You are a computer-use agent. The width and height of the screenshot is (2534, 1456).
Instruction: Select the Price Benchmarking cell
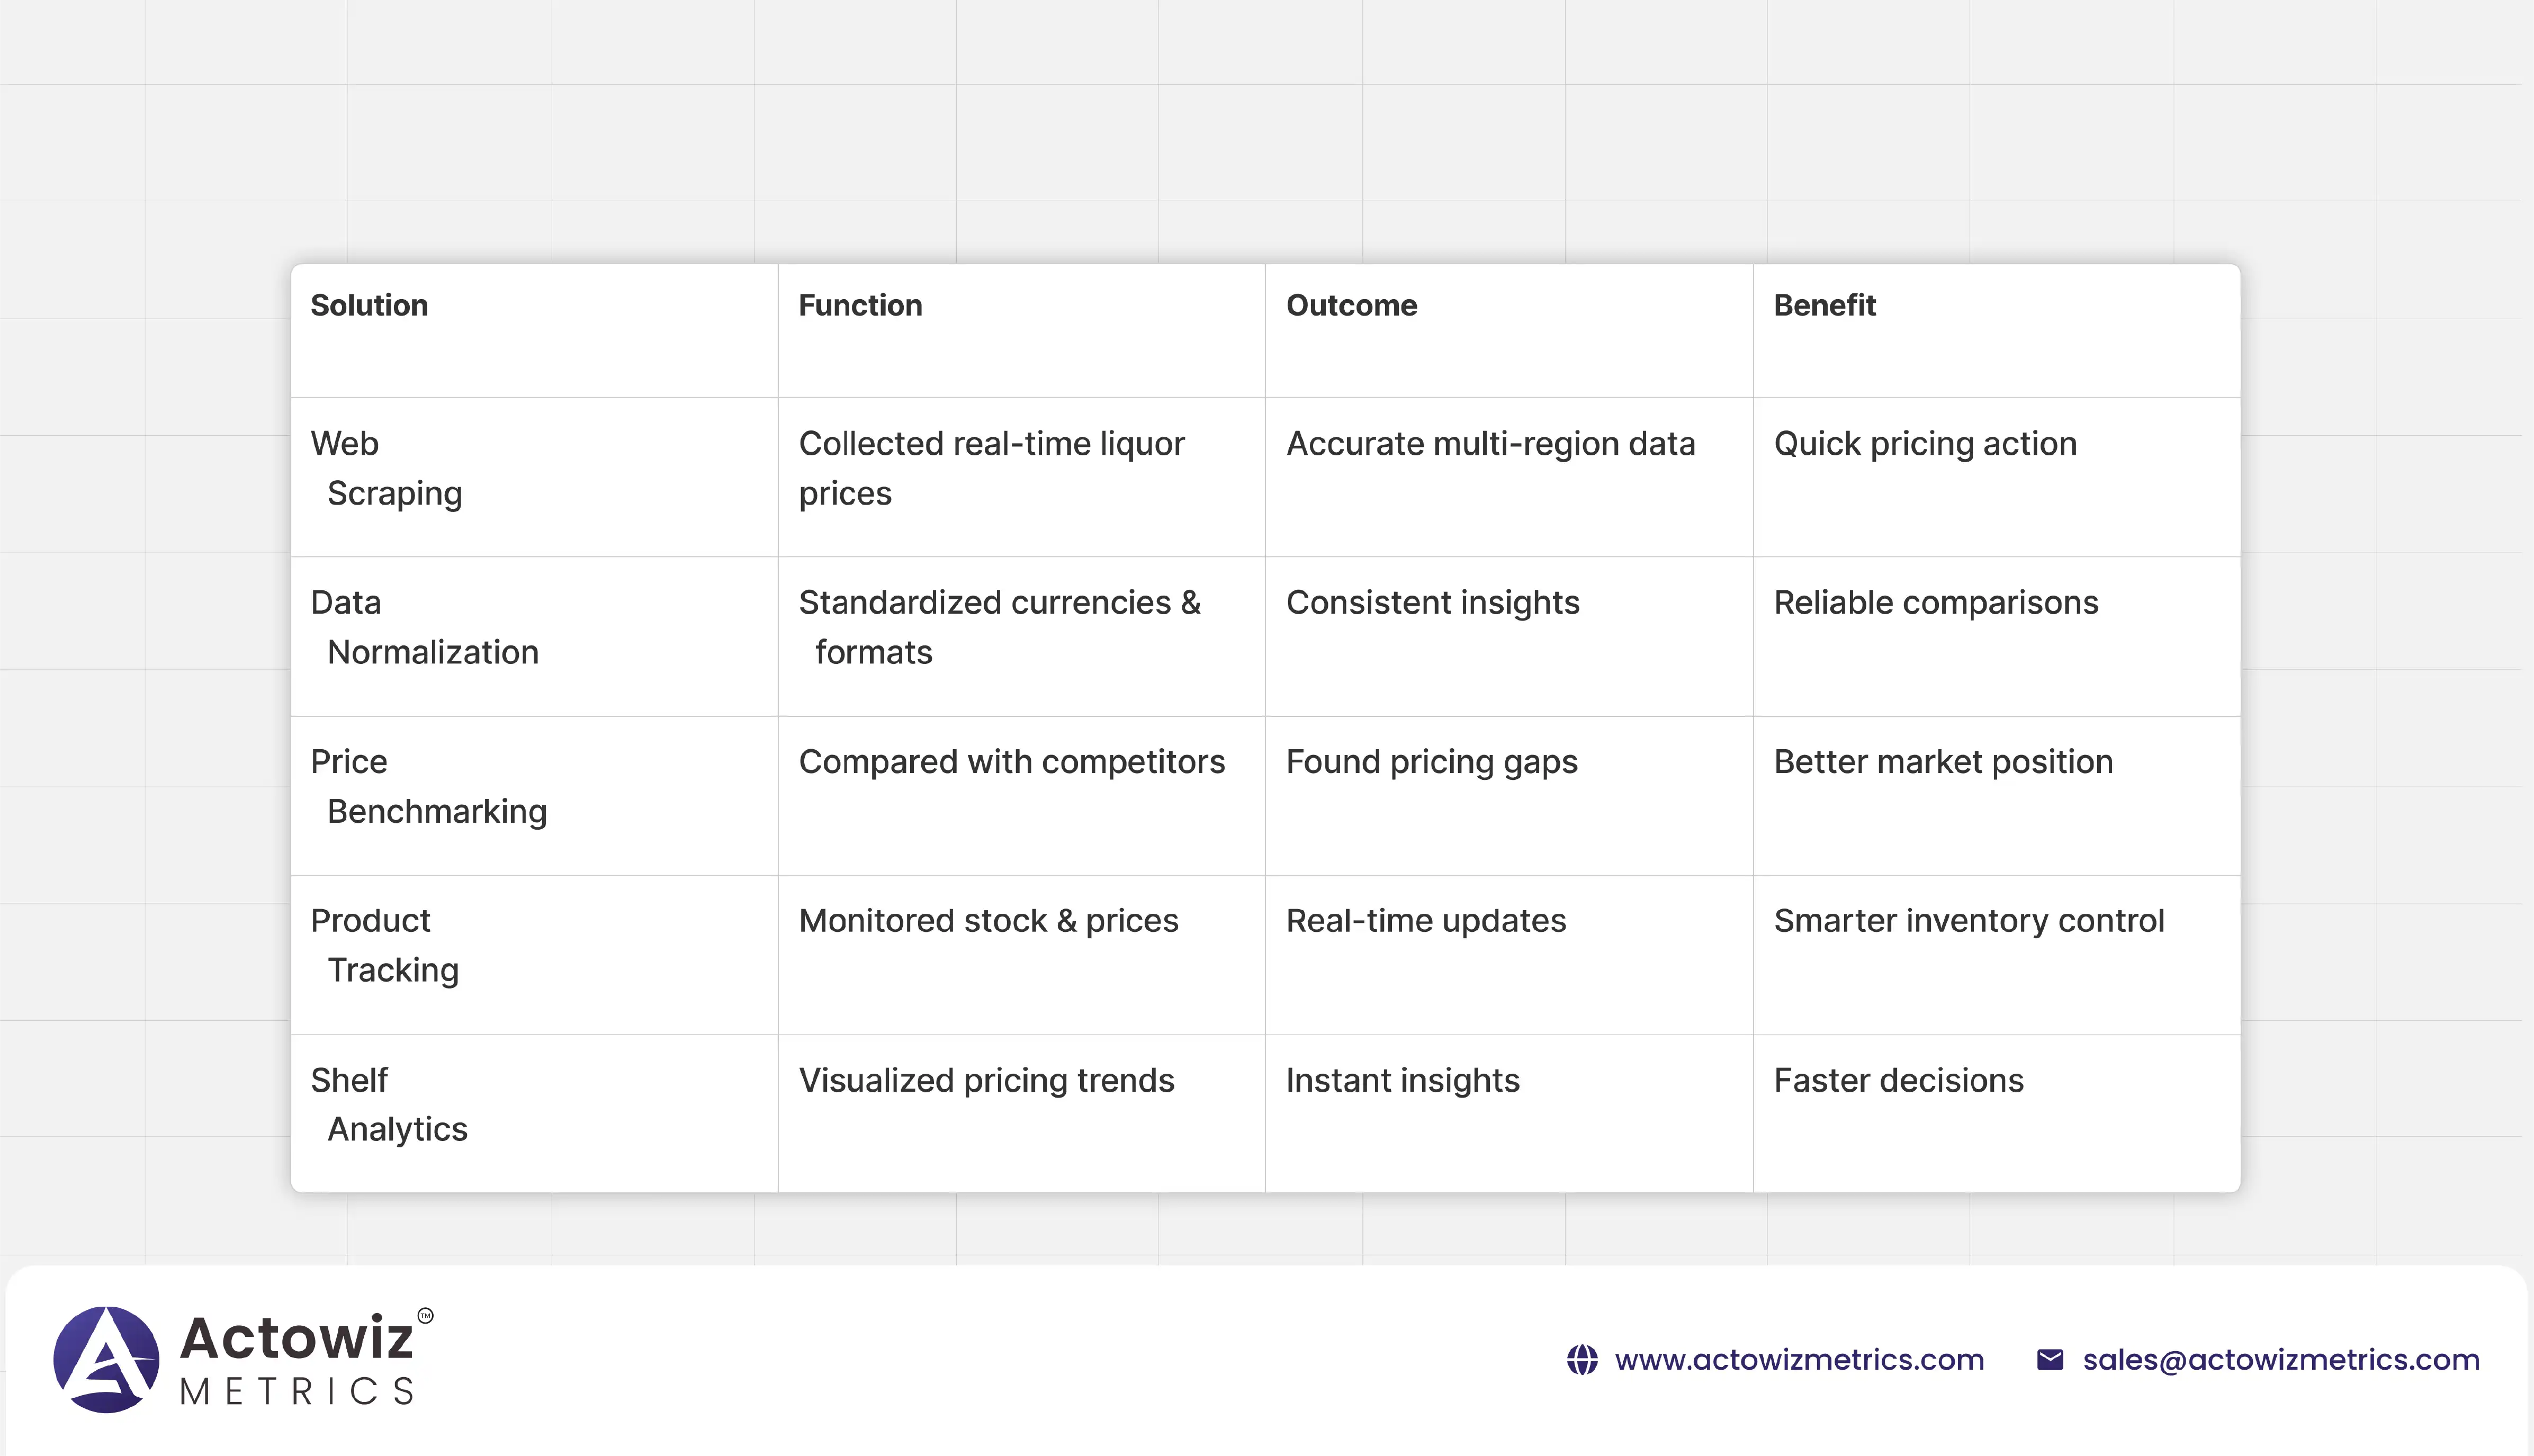click(x=428, y=787)
